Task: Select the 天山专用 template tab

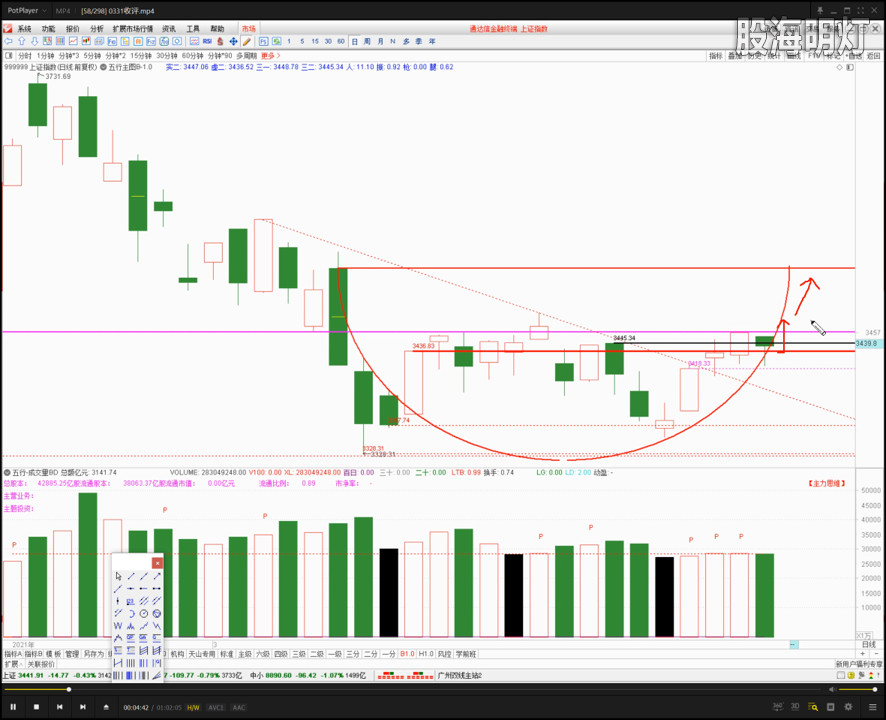Action: click(x=202, y=654)
